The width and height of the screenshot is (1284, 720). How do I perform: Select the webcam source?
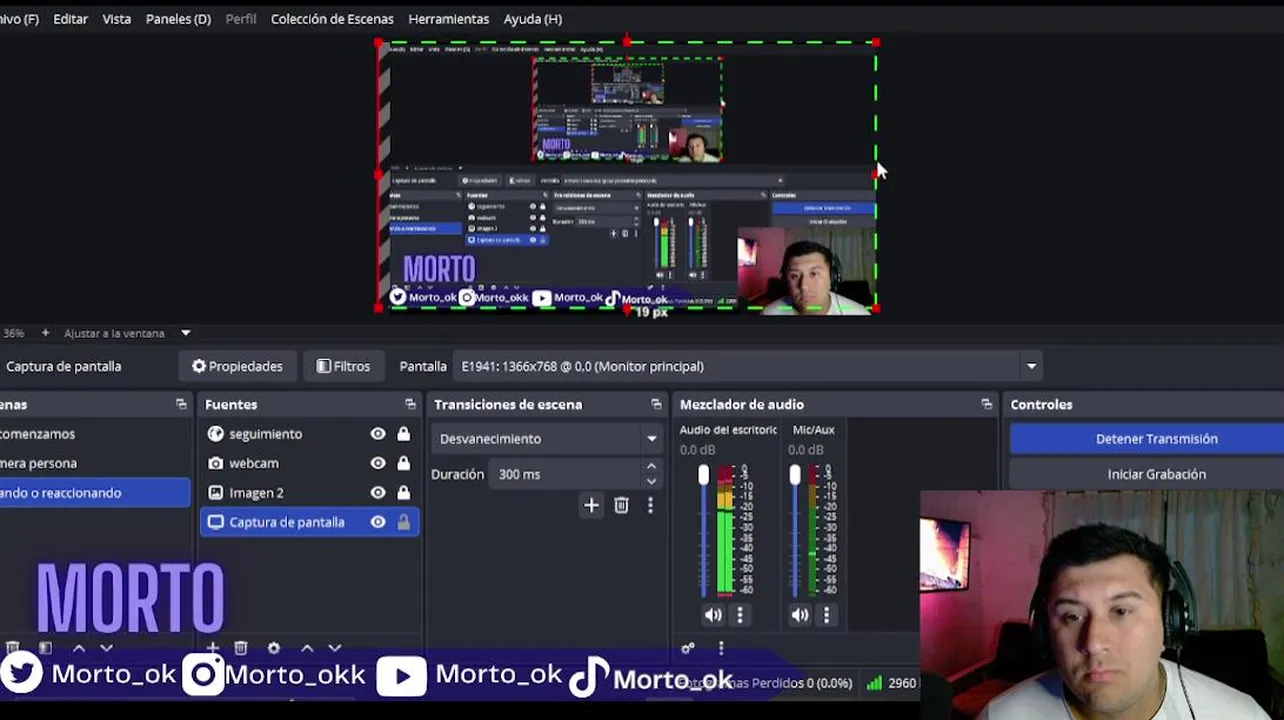point(253,463)
